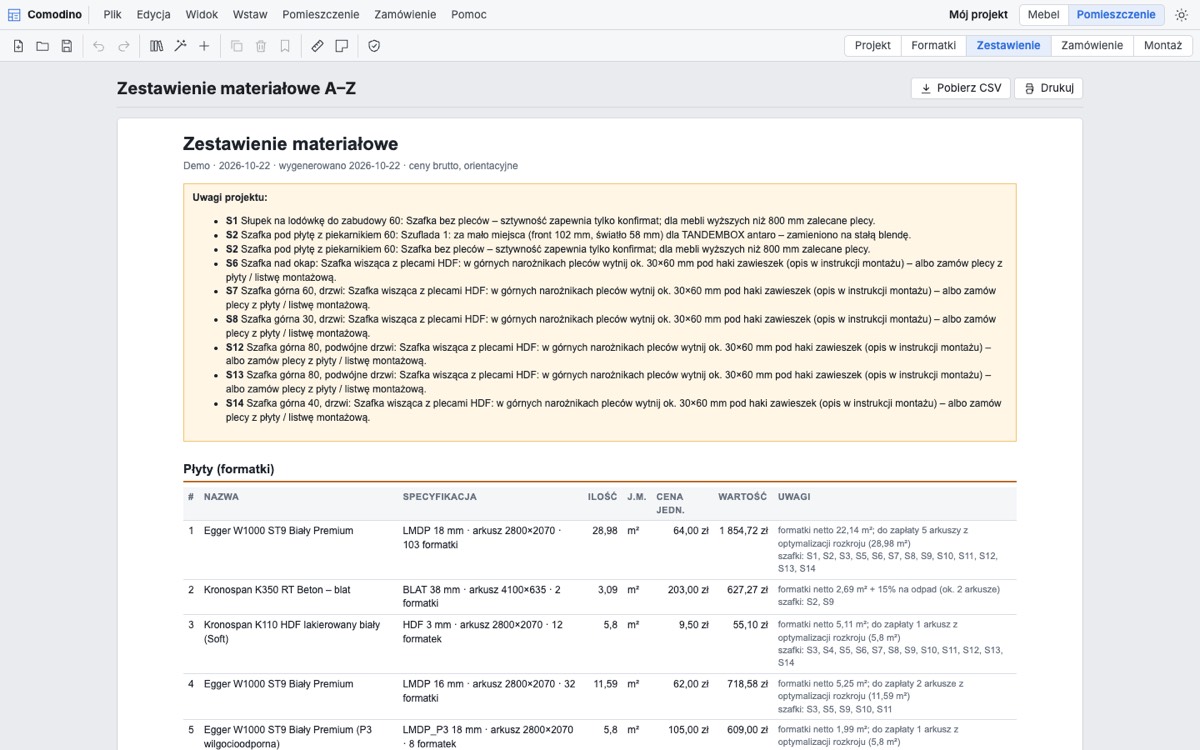Open the Widok menu
1200x750 pixels.
[202, 15]
